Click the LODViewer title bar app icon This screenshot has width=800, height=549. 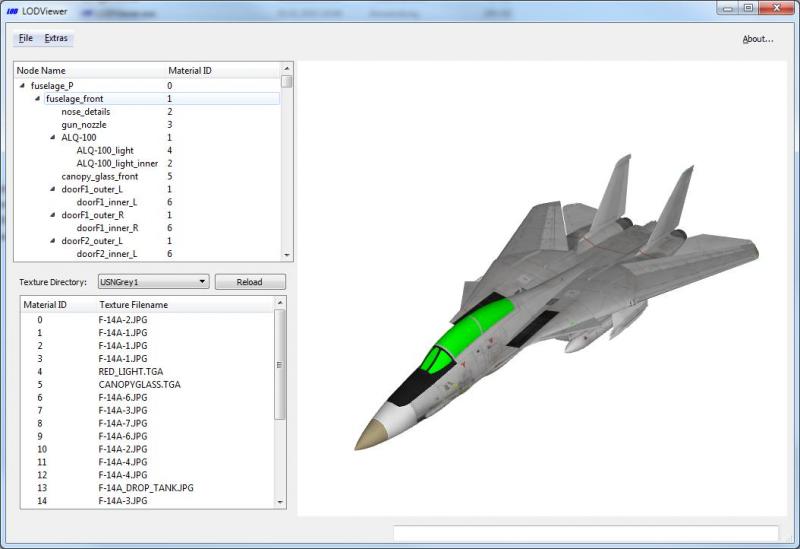pos(12,11)
